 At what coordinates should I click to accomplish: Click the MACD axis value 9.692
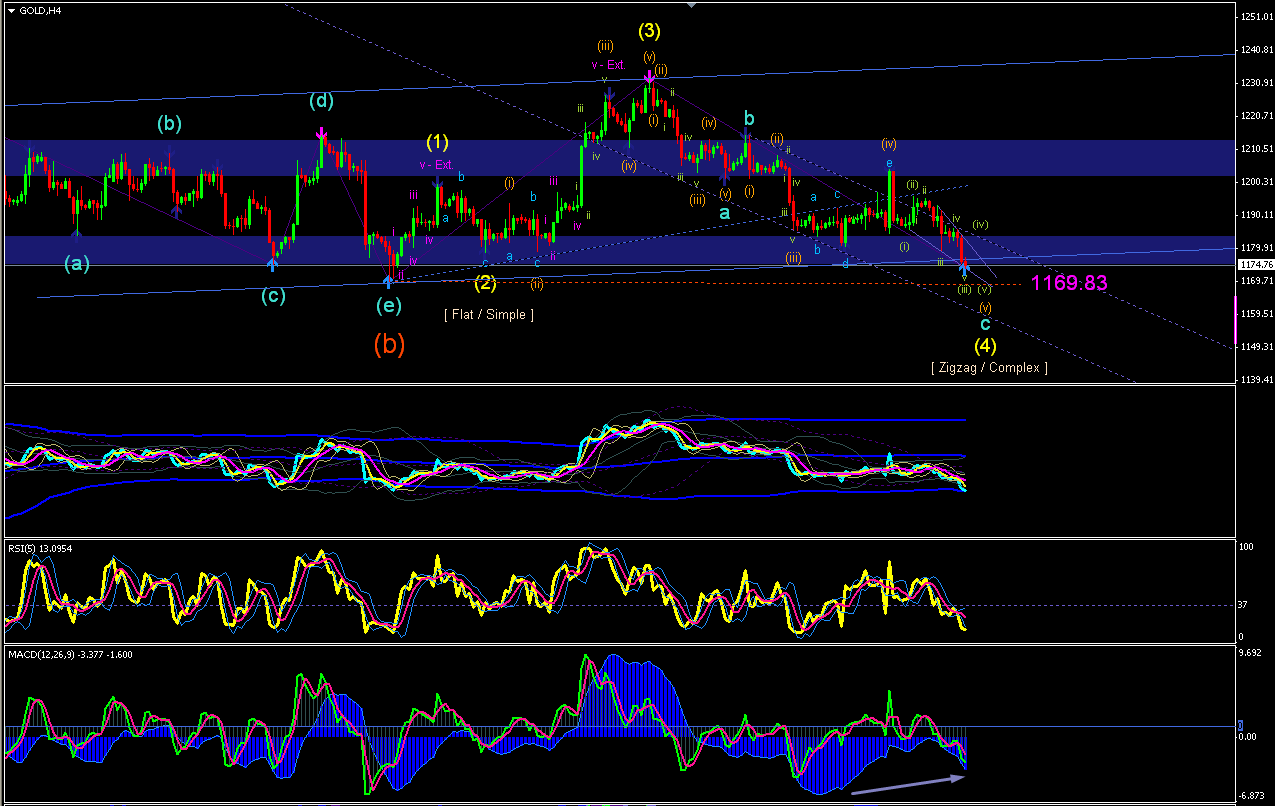(x=1248, y=653)
